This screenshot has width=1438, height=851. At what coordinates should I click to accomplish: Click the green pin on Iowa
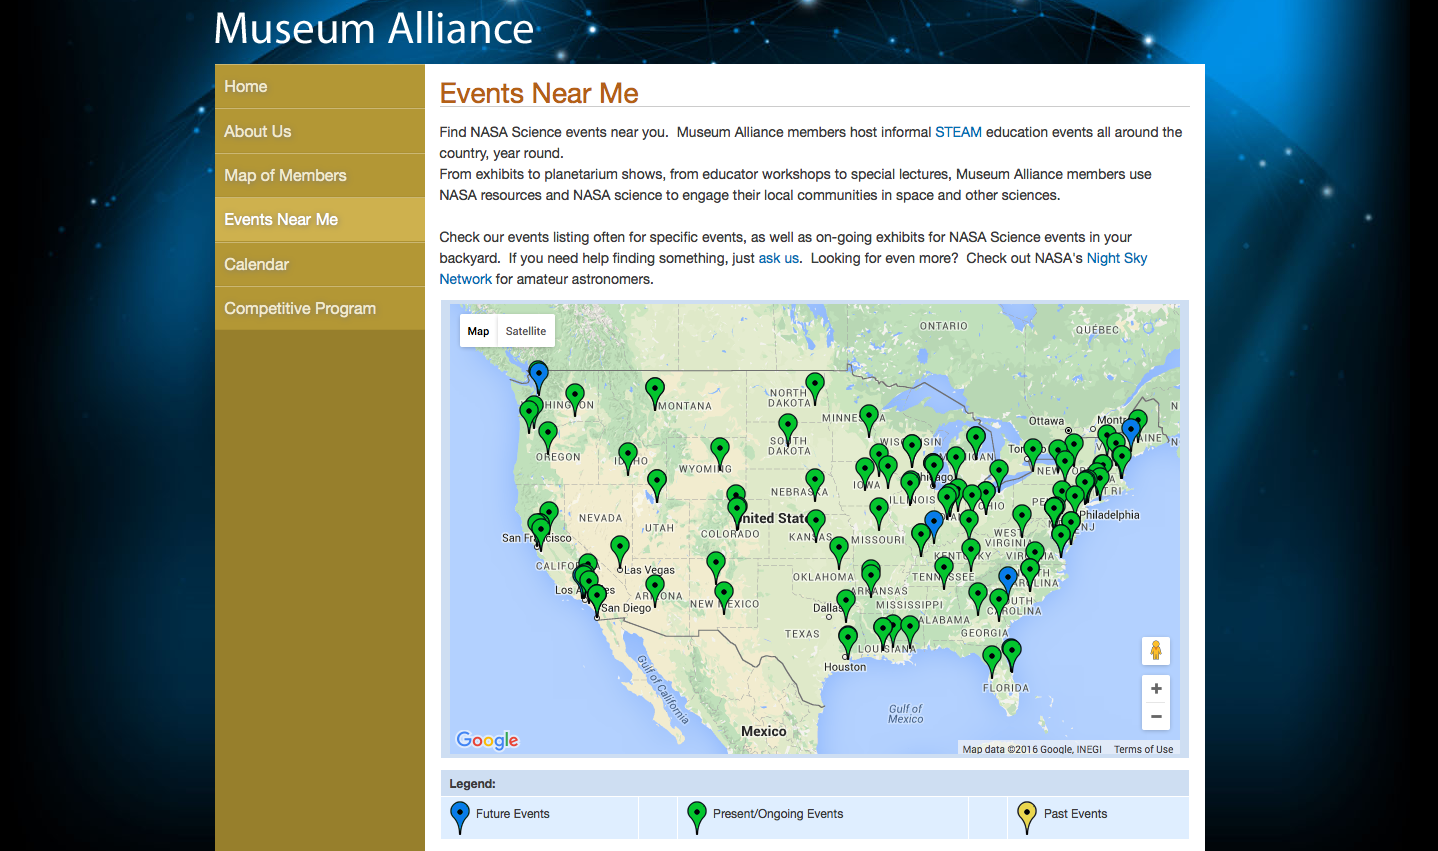[865, 473]
